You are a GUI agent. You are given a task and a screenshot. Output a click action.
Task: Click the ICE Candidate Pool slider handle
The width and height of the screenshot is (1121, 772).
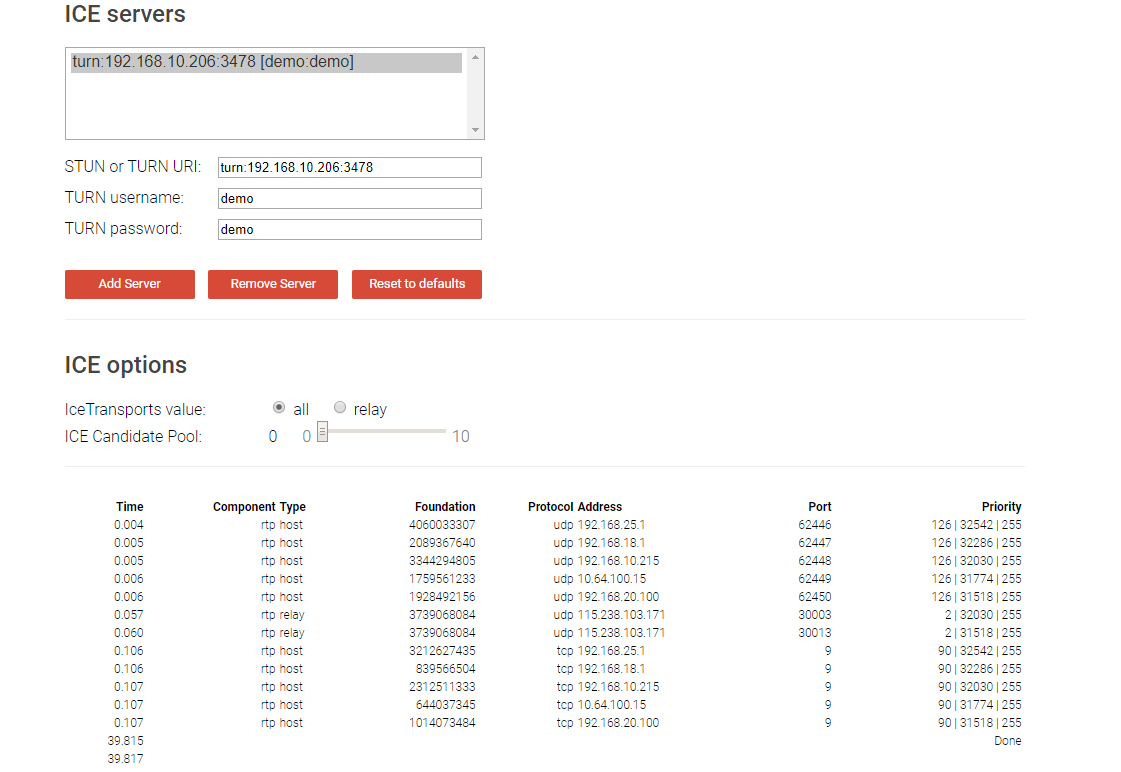click(x=321, y=431)
